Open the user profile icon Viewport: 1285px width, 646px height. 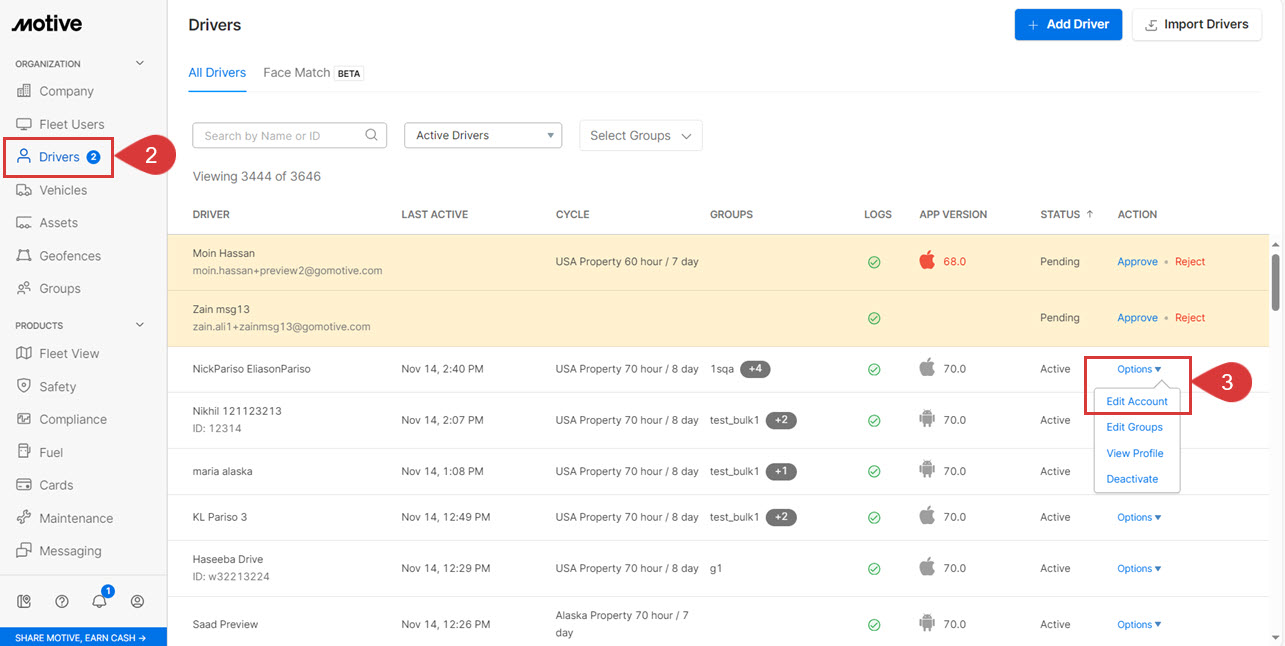[x=138, y=601]
